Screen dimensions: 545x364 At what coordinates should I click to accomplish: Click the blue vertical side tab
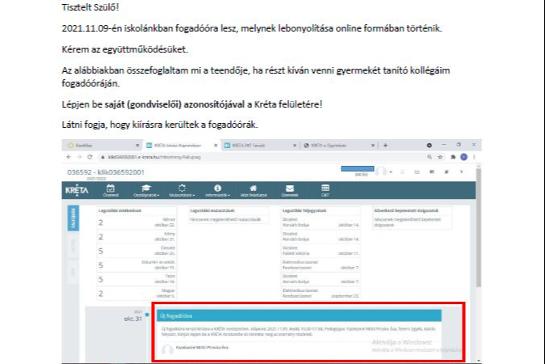pyautogui.click(x=73, y=218)
